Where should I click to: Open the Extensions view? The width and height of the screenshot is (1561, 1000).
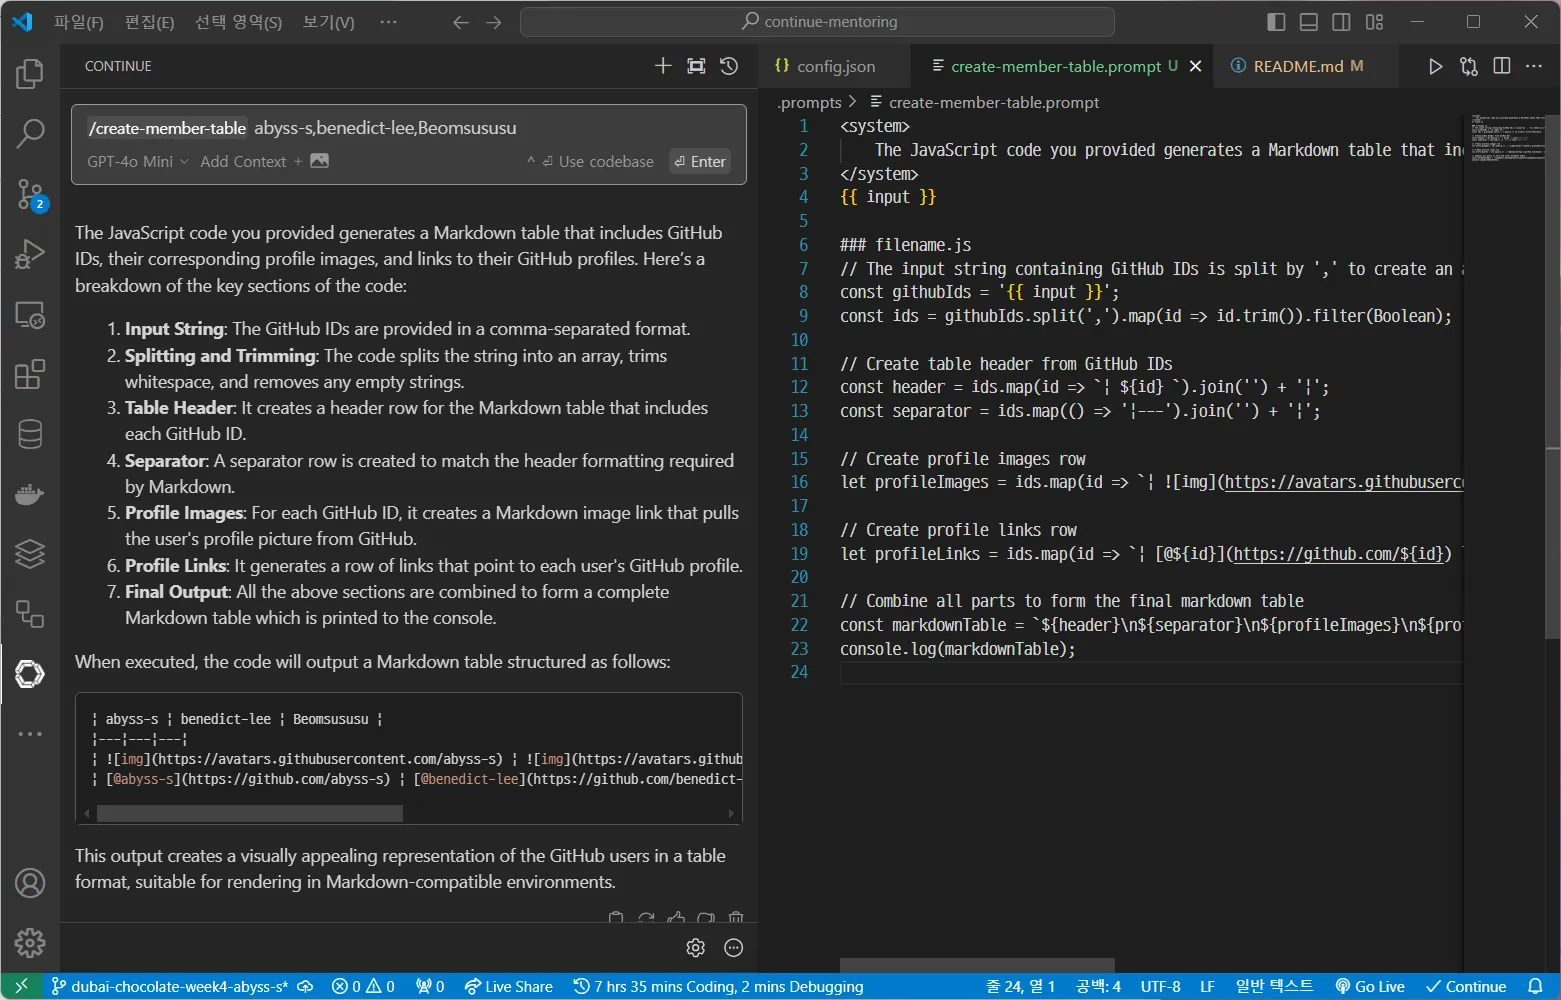click(30, 374)
